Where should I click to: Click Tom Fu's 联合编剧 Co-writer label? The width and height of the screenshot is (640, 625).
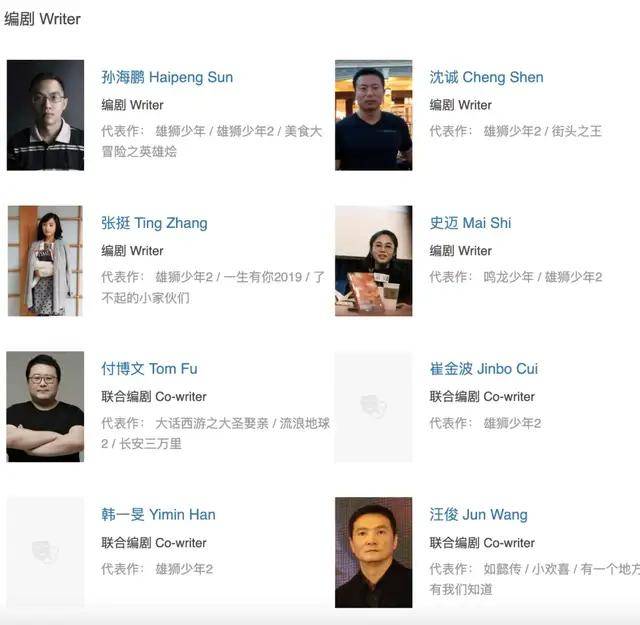pyautogui.click(x=154, y=396)
